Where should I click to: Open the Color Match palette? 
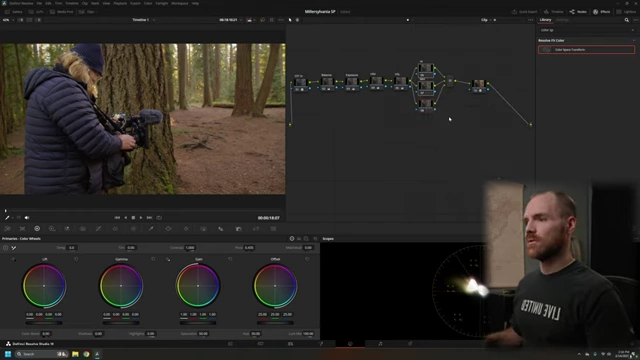point(22,229)
